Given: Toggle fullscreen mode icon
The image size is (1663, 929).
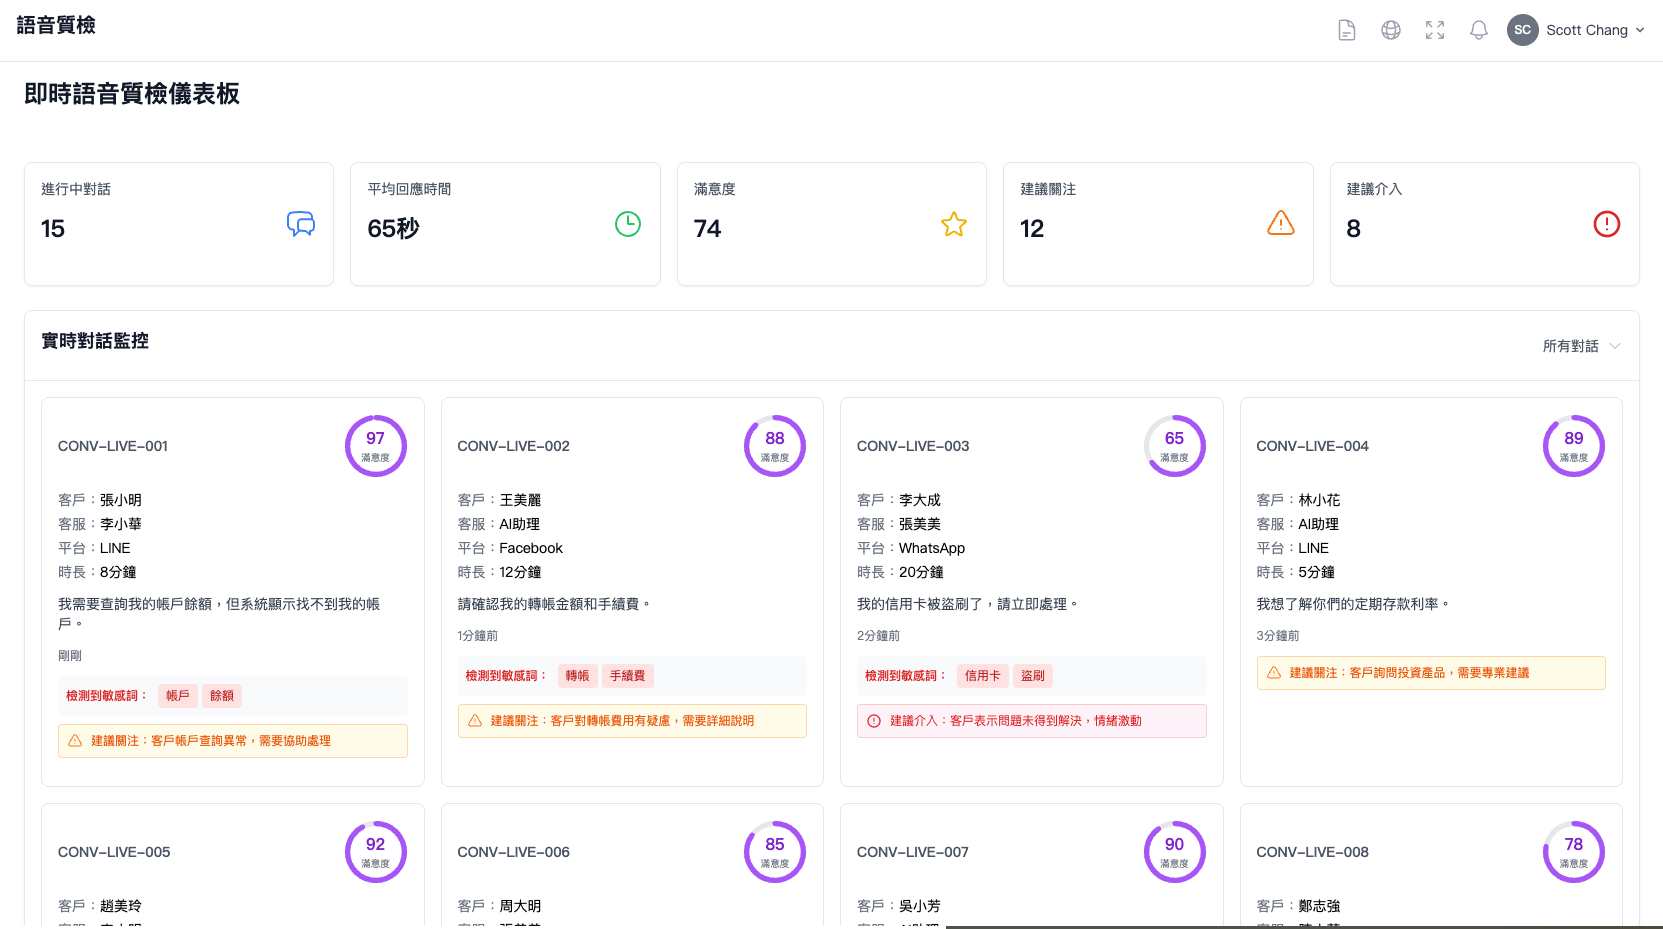Looking at the screenshot, I should click(1435, 30).
